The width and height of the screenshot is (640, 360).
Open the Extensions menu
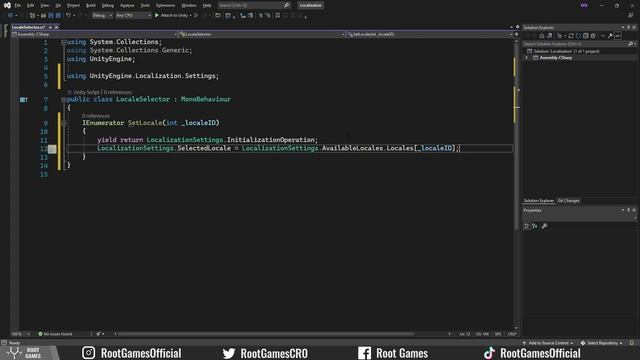(x=165, y=5)
